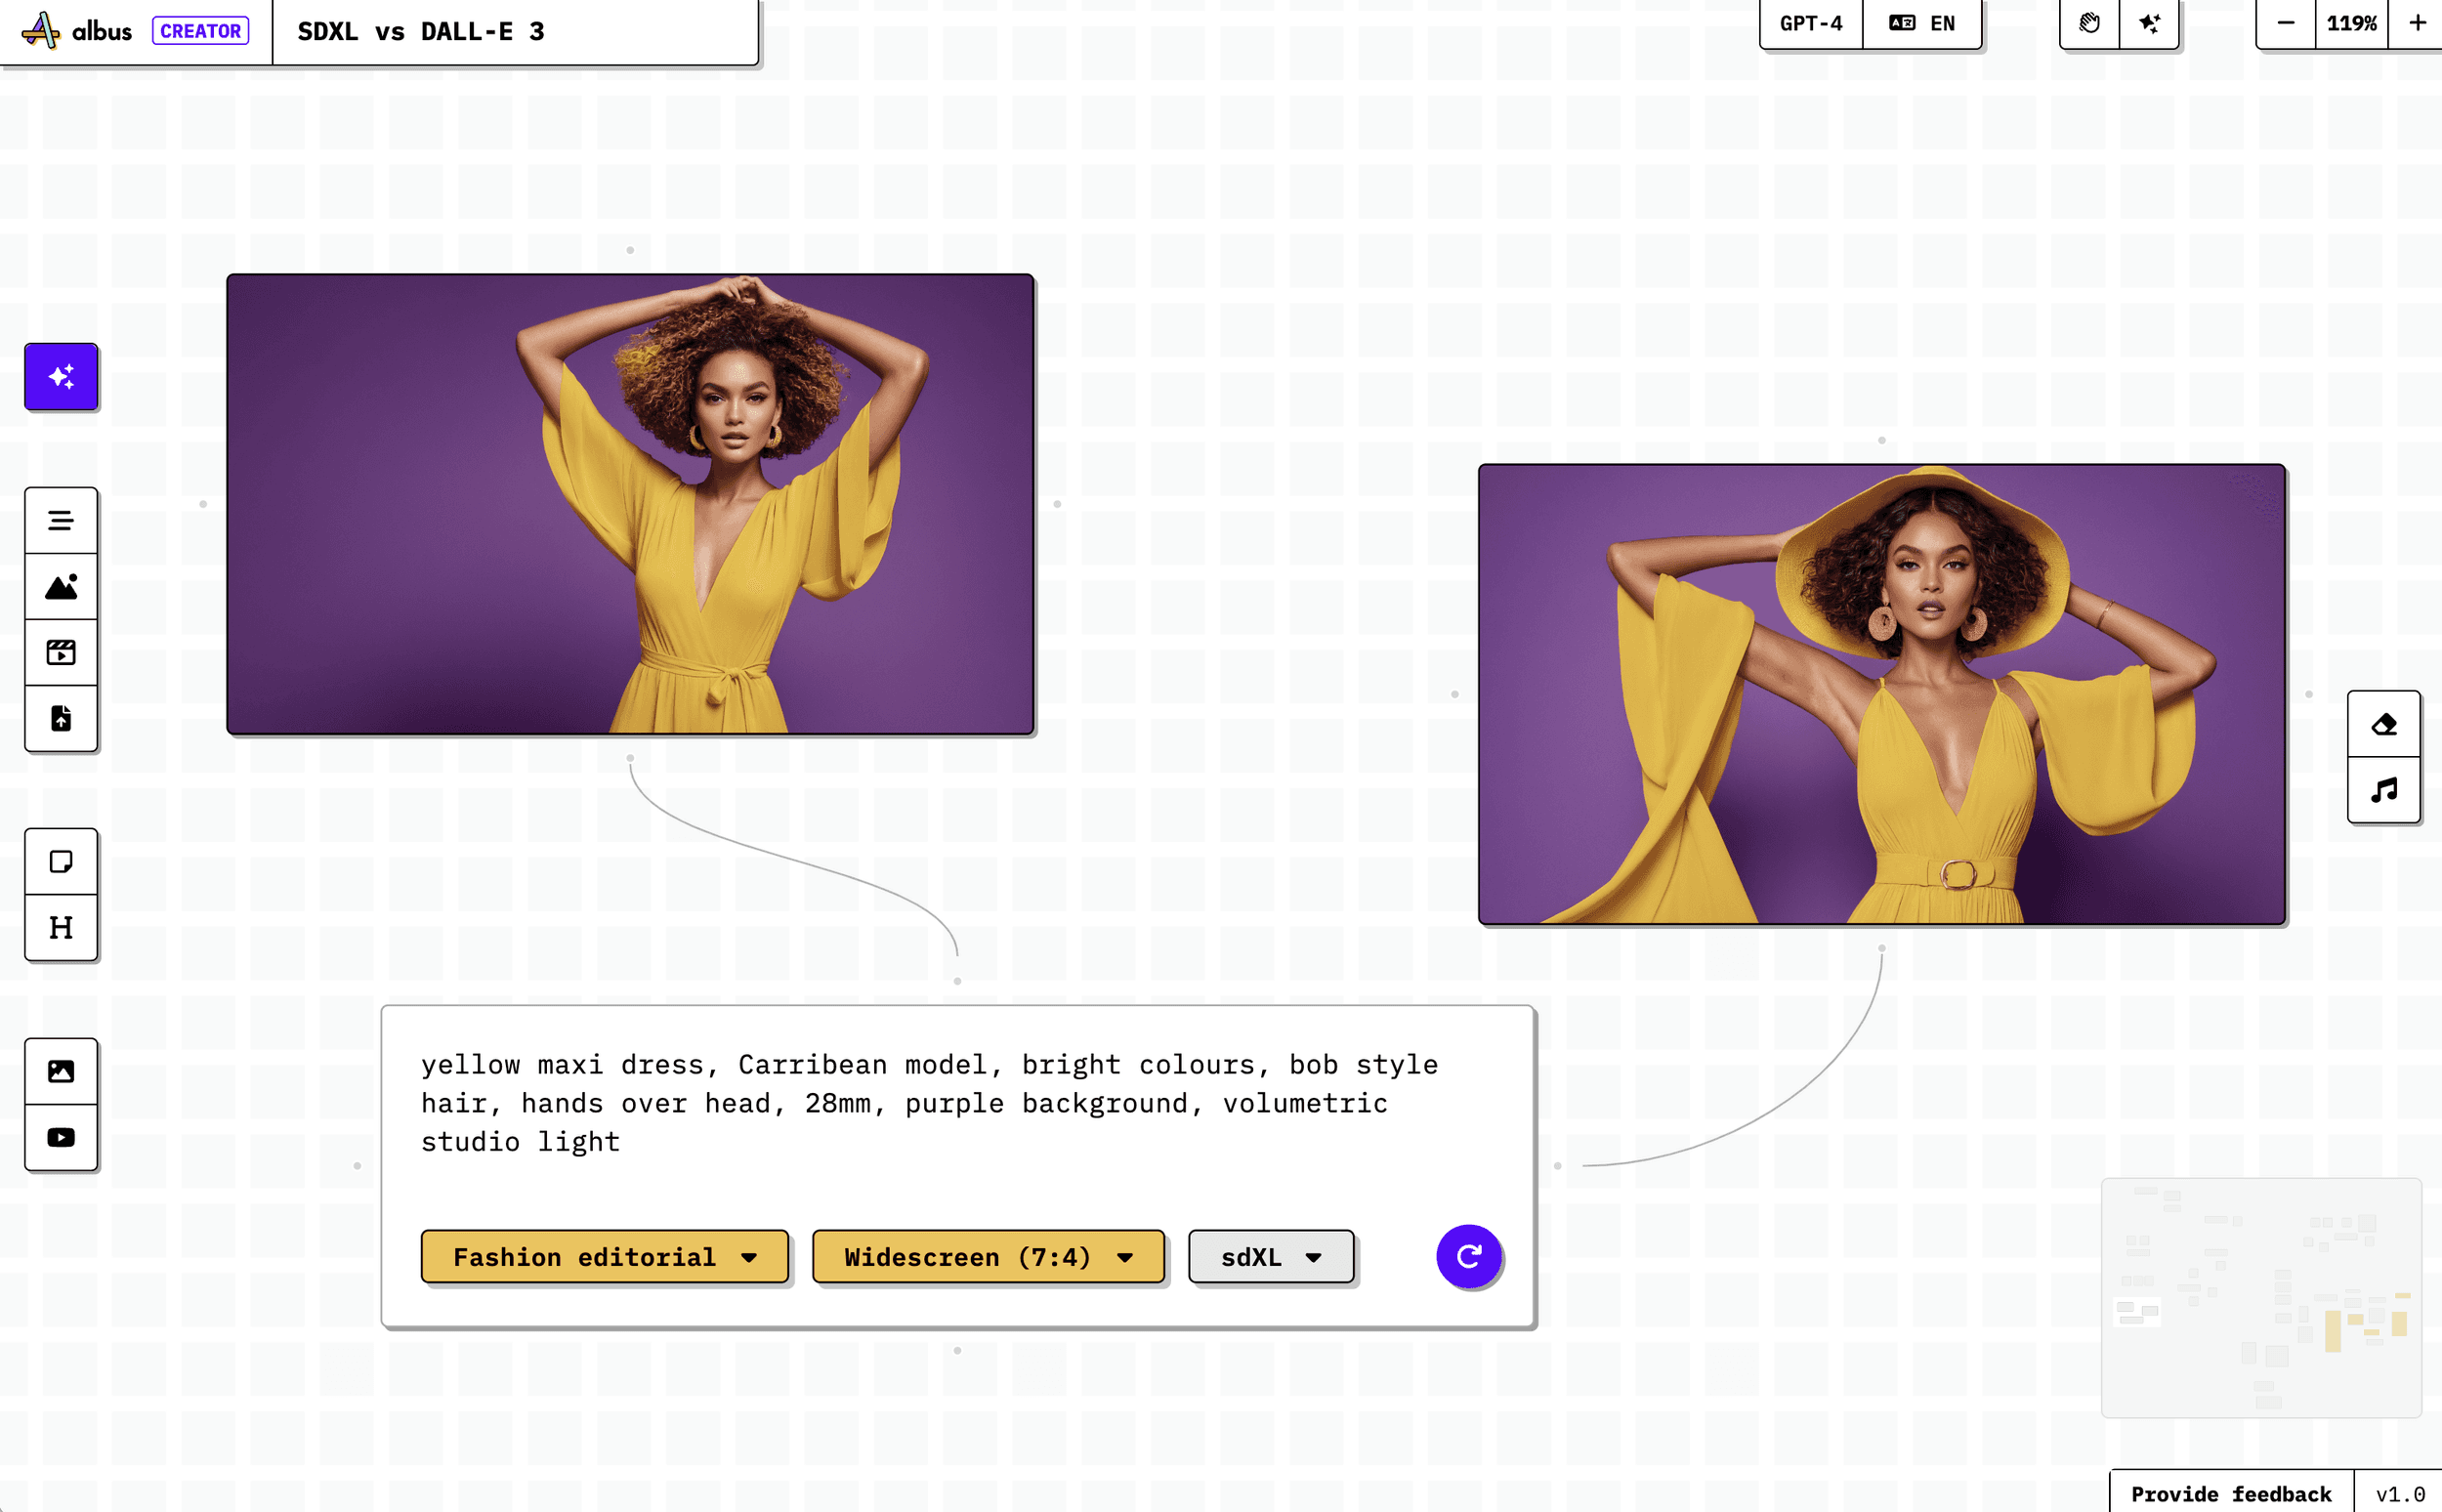Select the image mountain tool icon

click(x=61, y=587)
